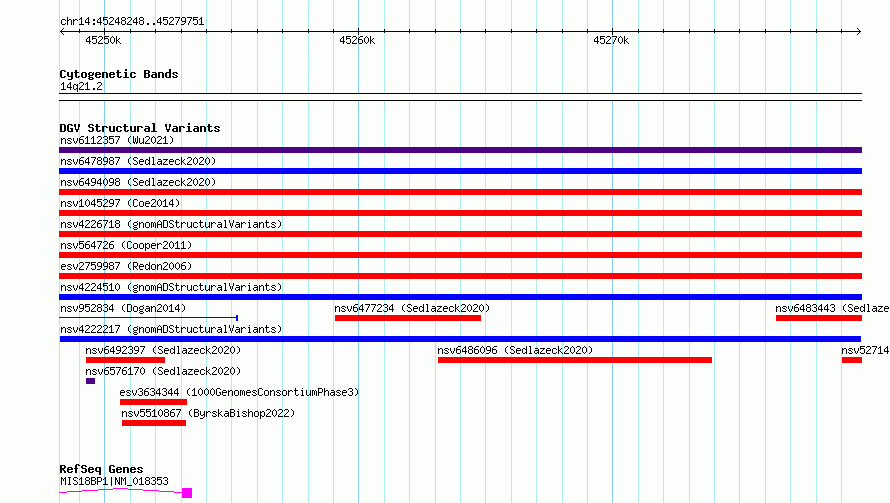The width and height of the screenshot is (890, 503).
Task: Click nsv4222217 gnomAD variant label
Action: [171, 329]
